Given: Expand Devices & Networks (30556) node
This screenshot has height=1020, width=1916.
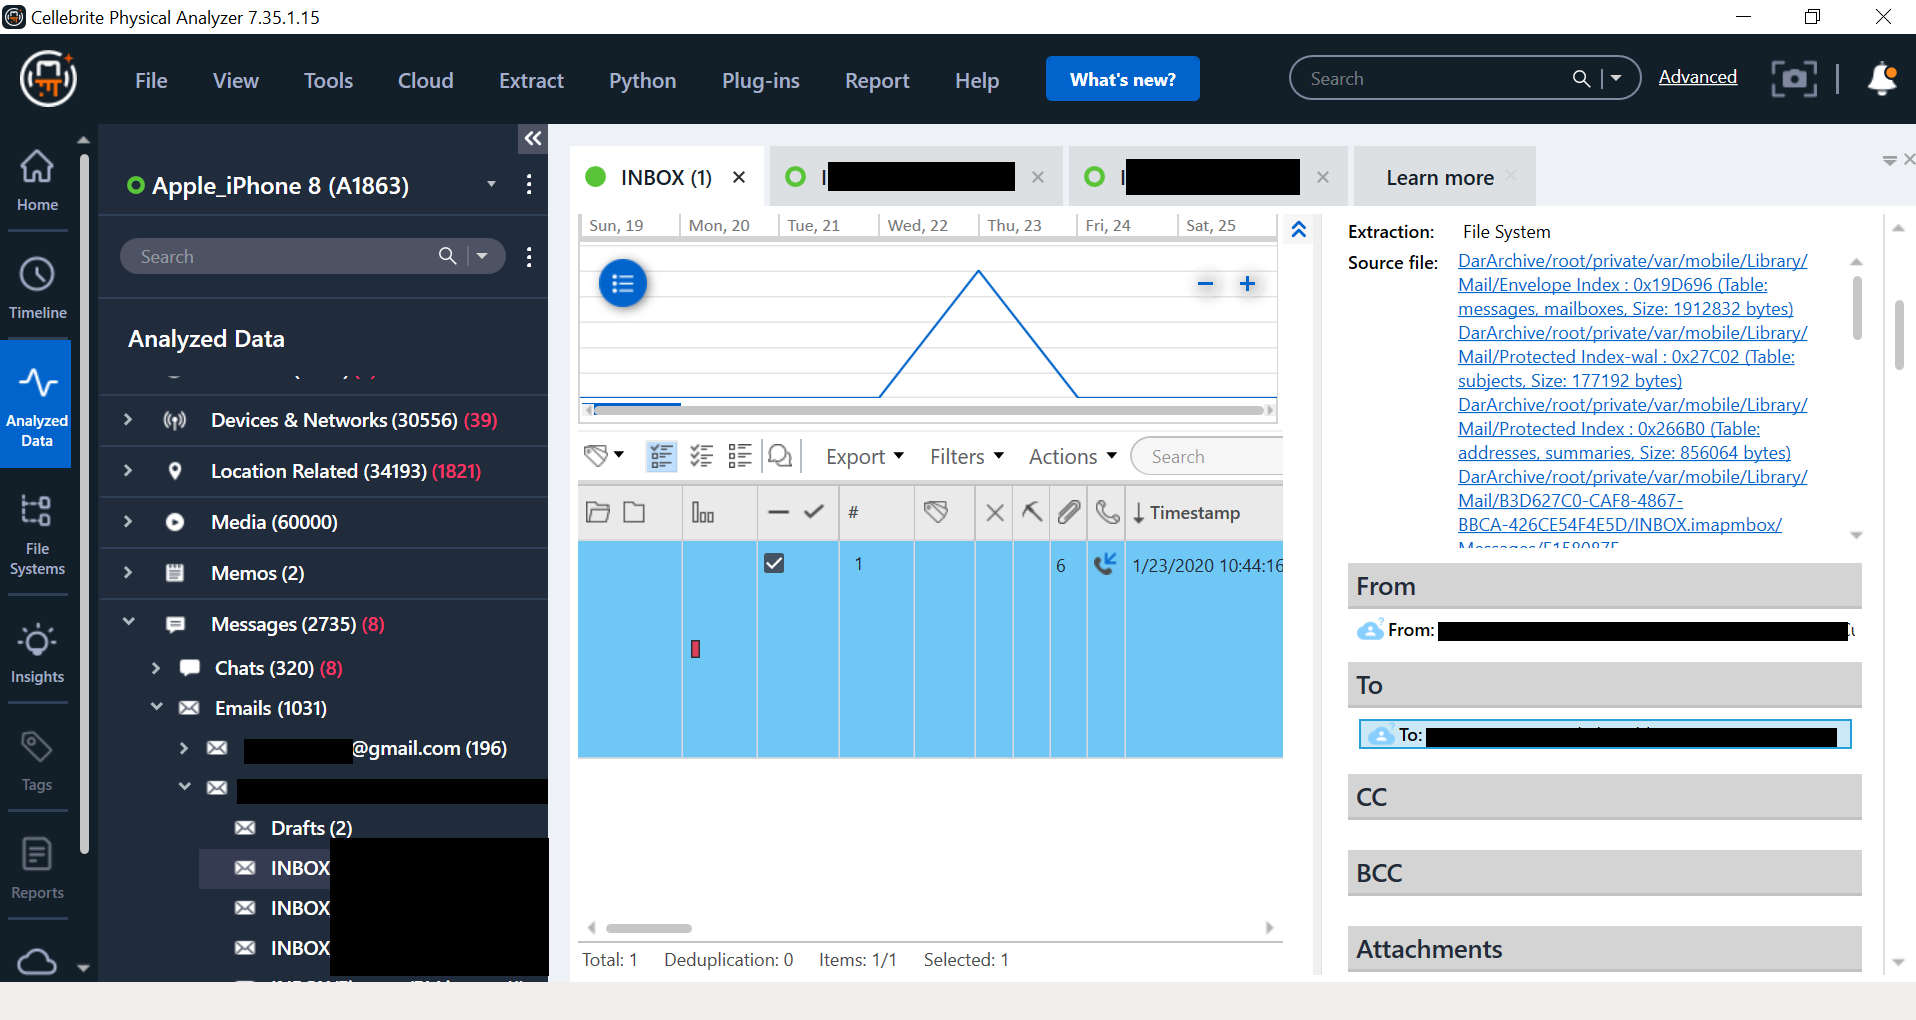Looking at the screenshot, I should point(128,420).
